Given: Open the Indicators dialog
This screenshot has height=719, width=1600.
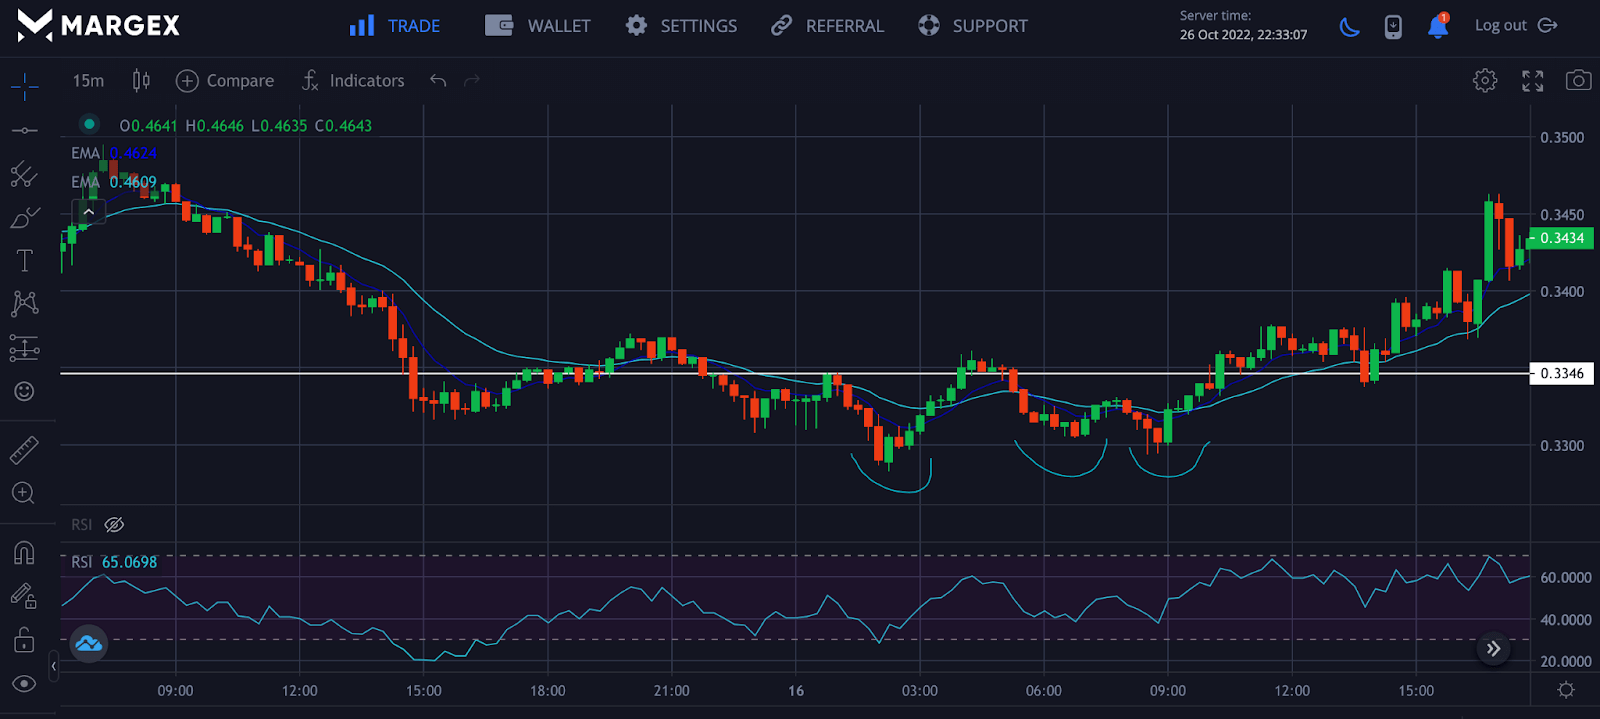Looking at the screenshot, I should pyautogui.click(x=353, y=81).
